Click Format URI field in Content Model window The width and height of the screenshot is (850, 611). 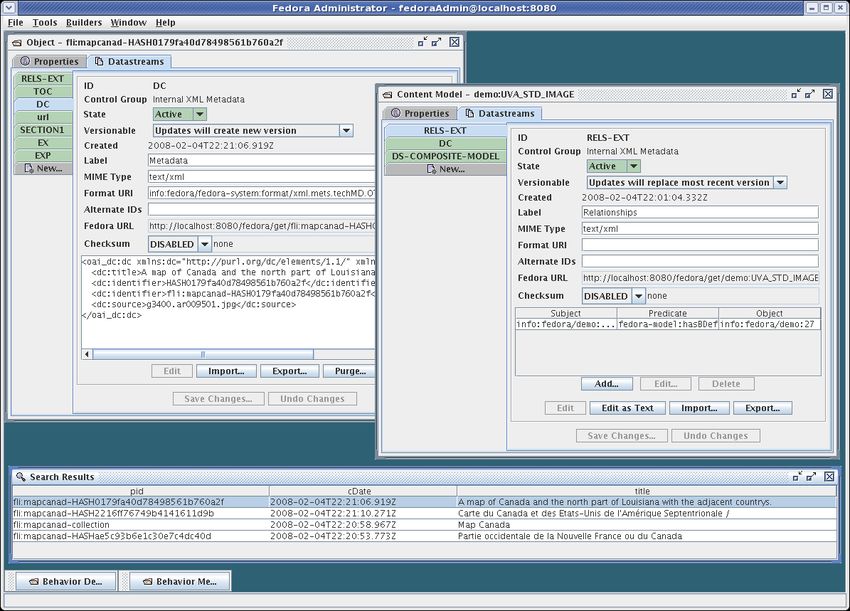tap(700, 245)
